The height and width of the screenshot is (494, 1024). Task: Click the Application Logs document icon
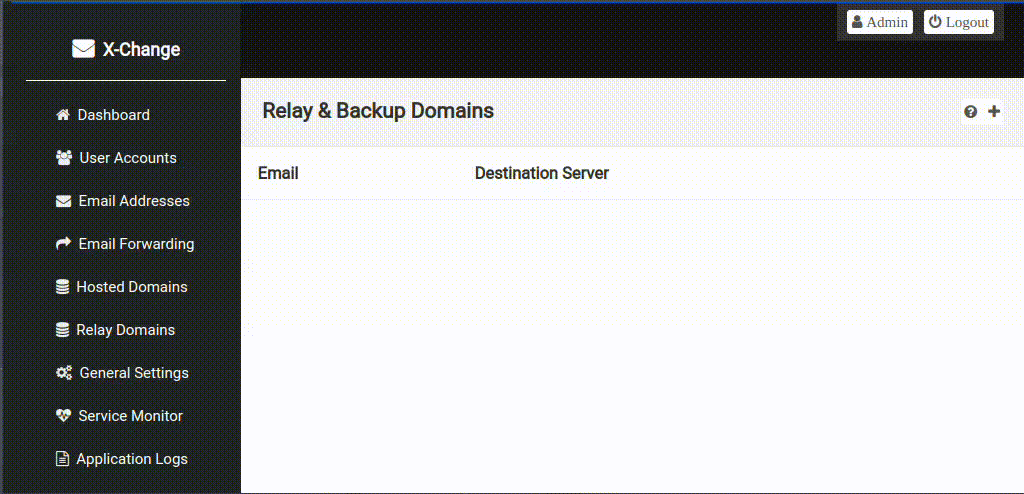tap(62, 459)
